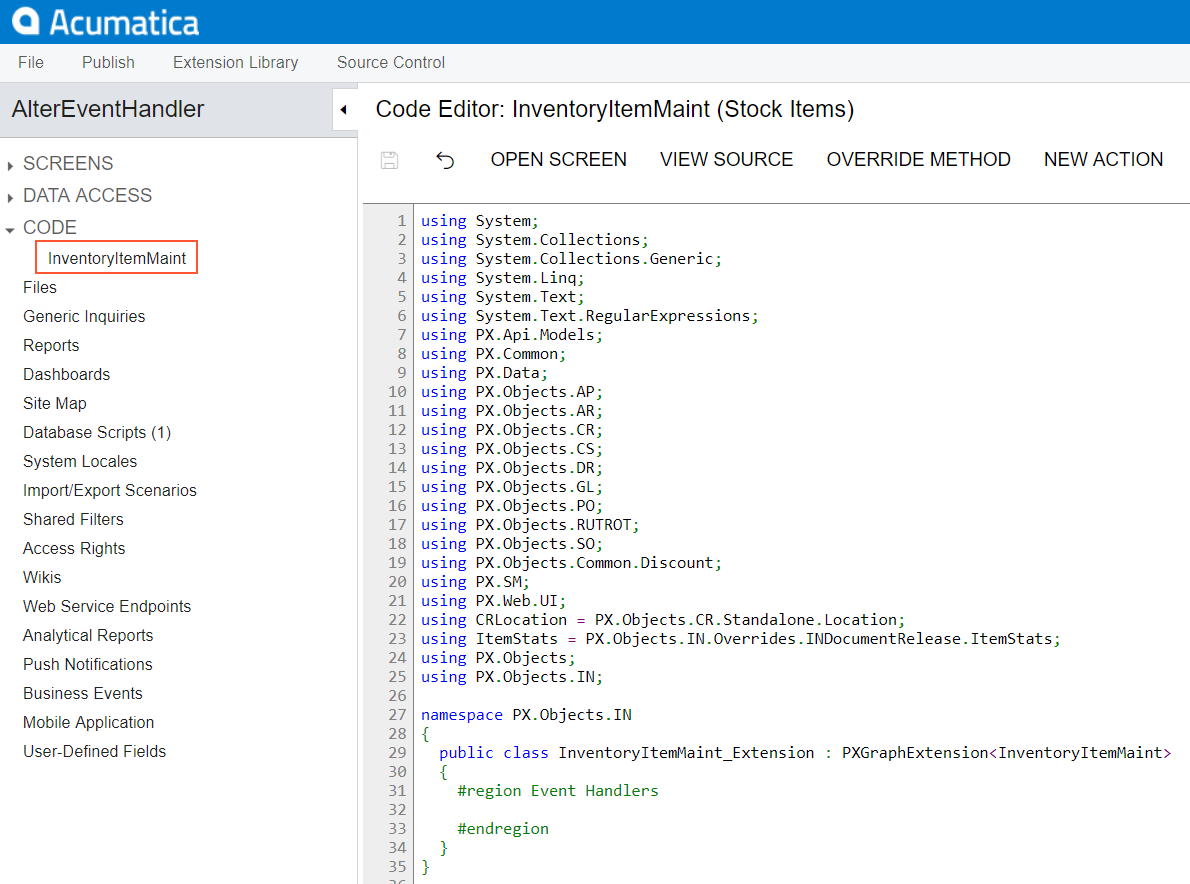1190x884 pixels.
Task: Collapse the CODE tree node
Action: tap(10, 229)
